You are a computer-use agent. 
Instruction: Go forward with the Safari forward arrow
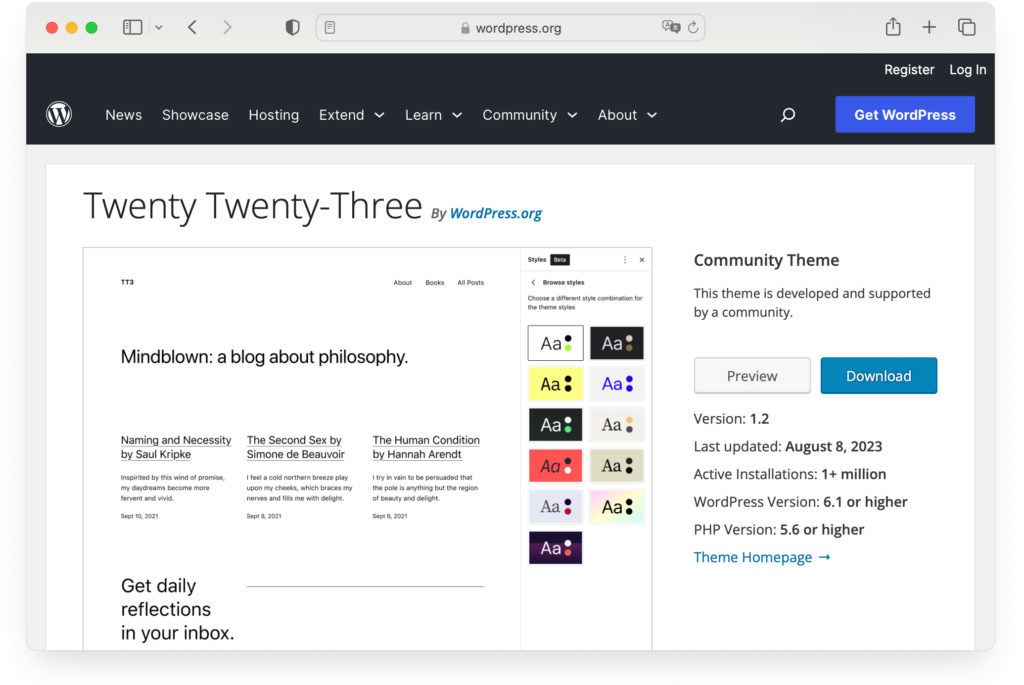[227, 27]
